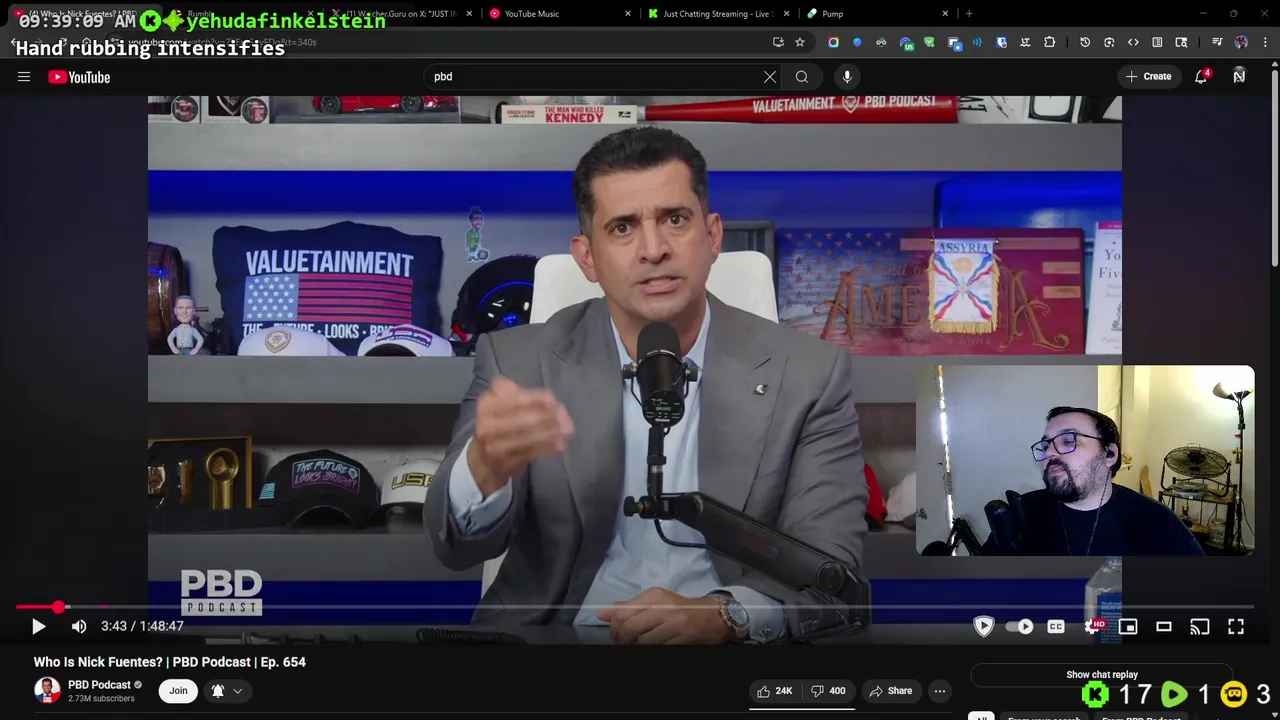Seek on the red video progress bar
1280x720 pixels.
tap(634, 606)
